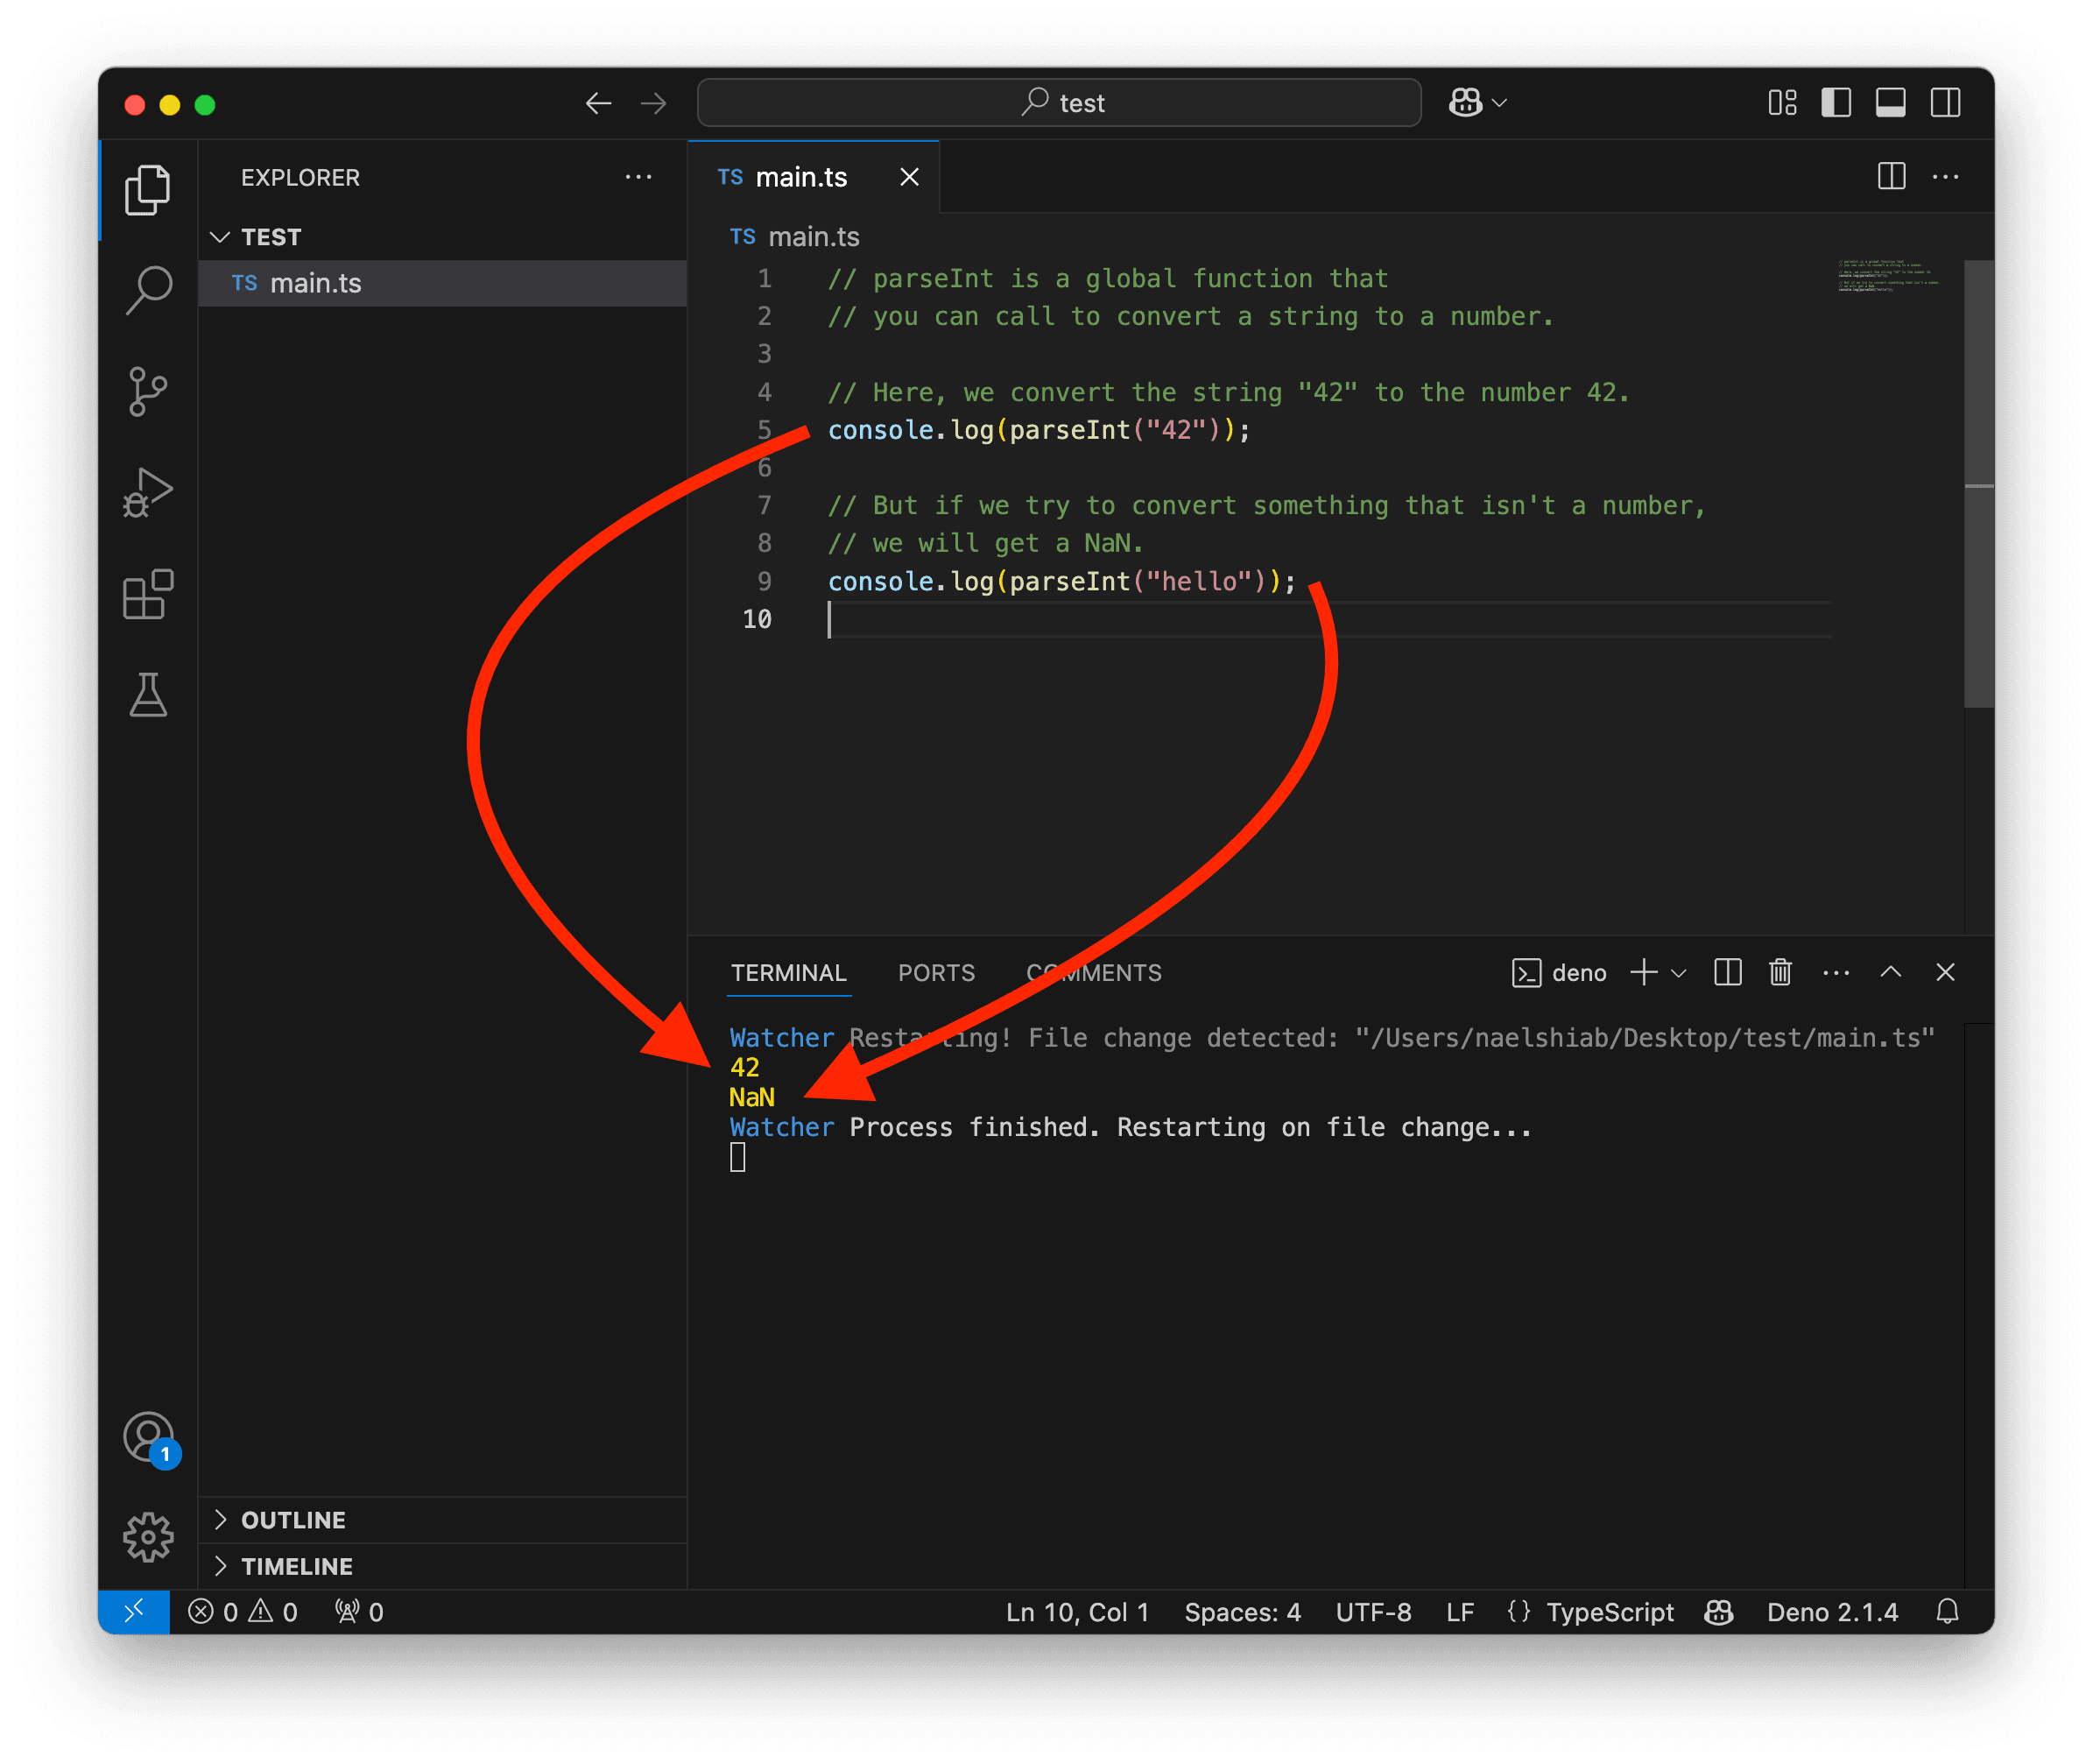
Task: Open the Extensions view
Action: coord(148,595)
